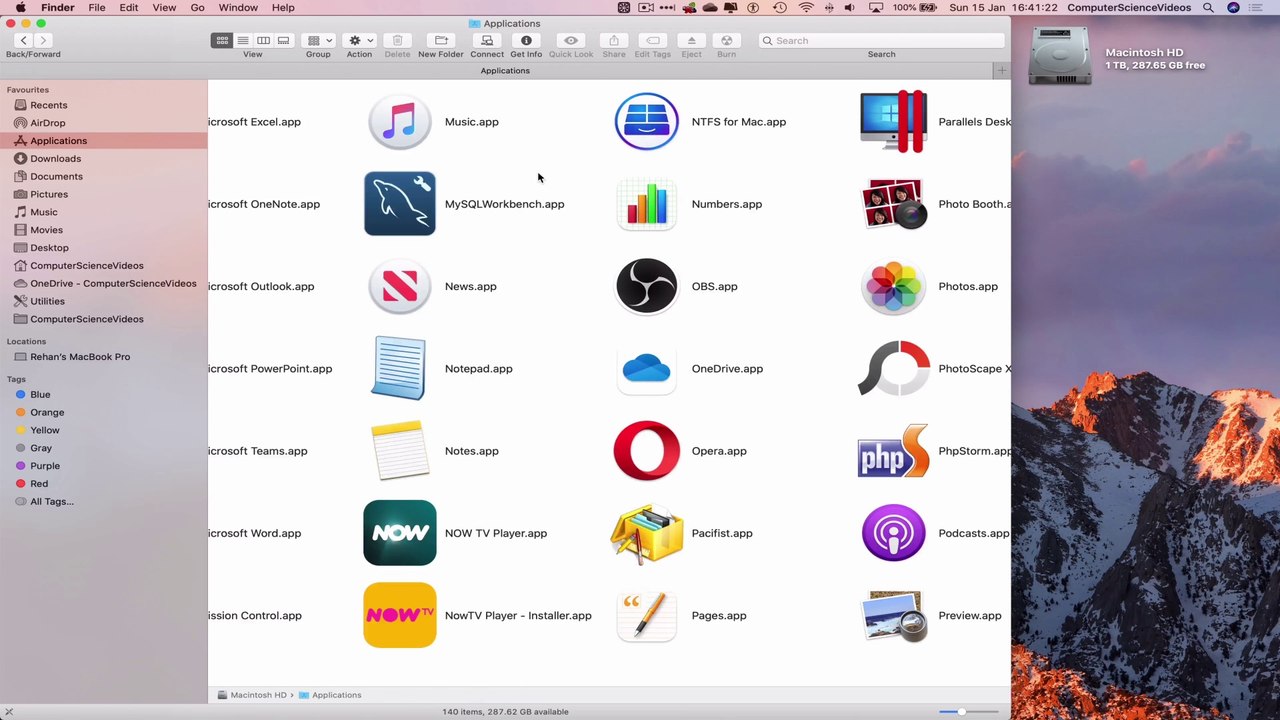Open Edit Tags from the toolbar

[x=653, y=40]
